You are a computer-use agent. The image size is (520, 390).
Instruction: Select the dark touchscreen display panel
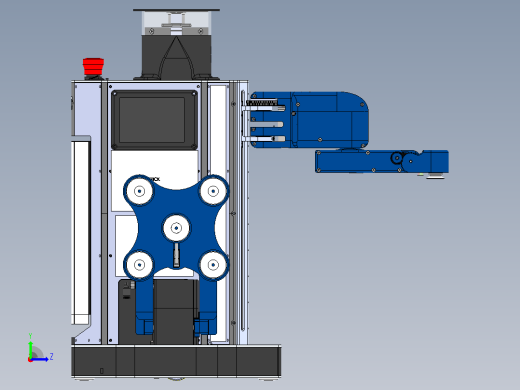[x=154, y=120]
